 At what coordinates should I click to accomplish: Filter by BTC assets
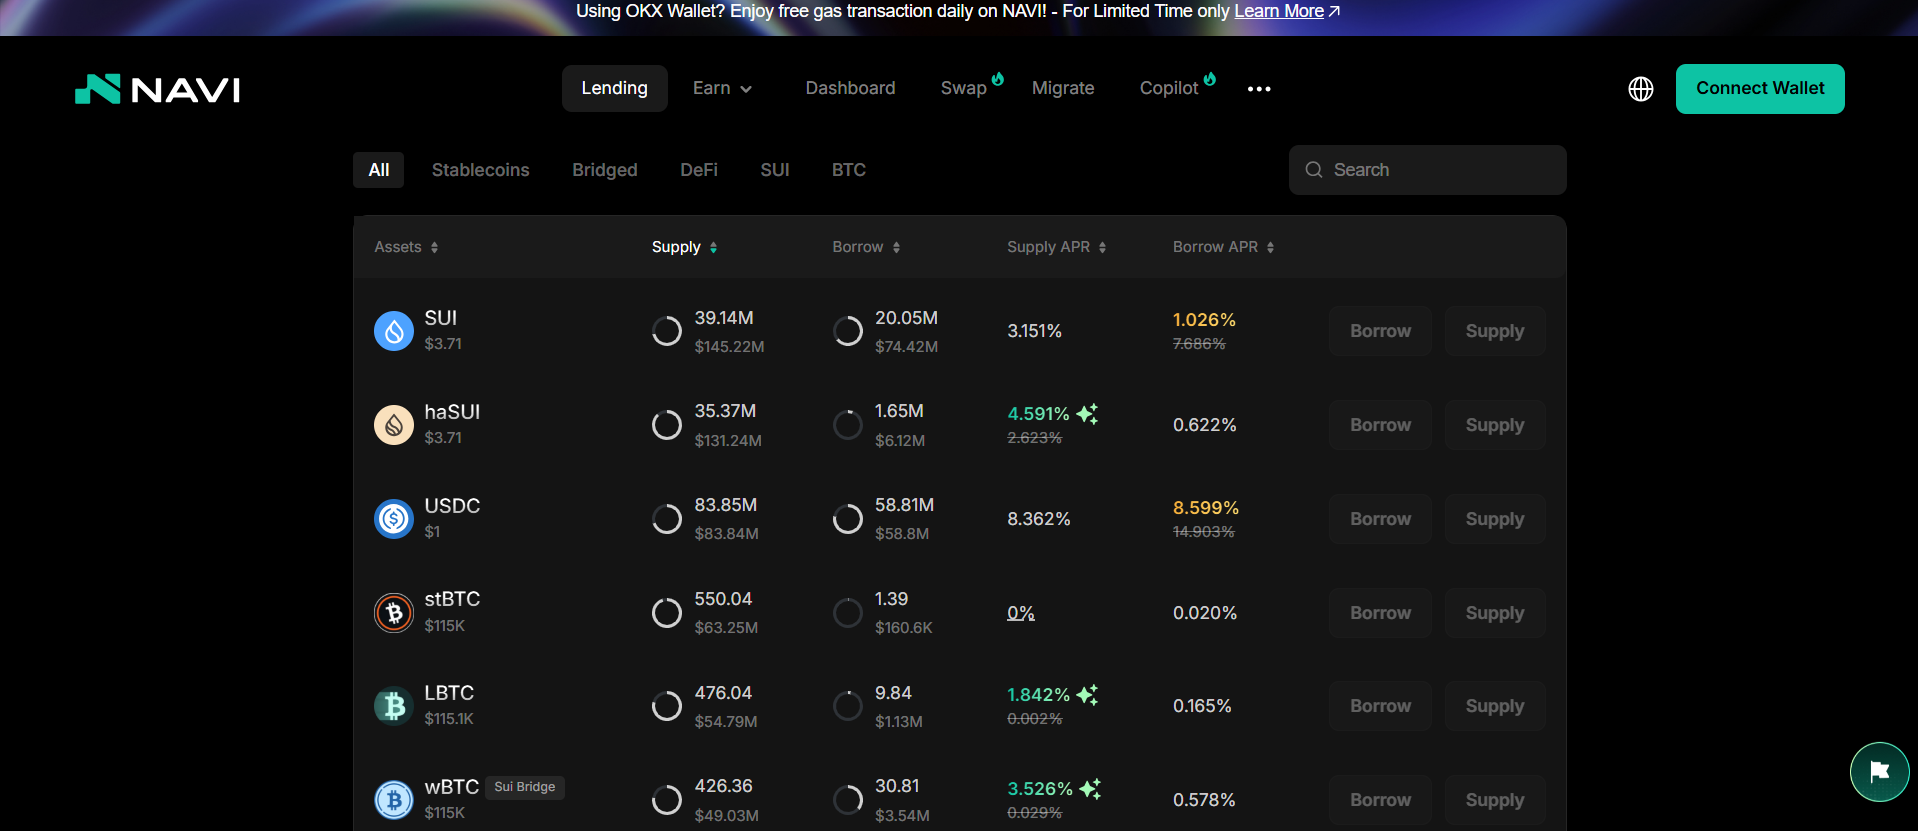[849, 170]
